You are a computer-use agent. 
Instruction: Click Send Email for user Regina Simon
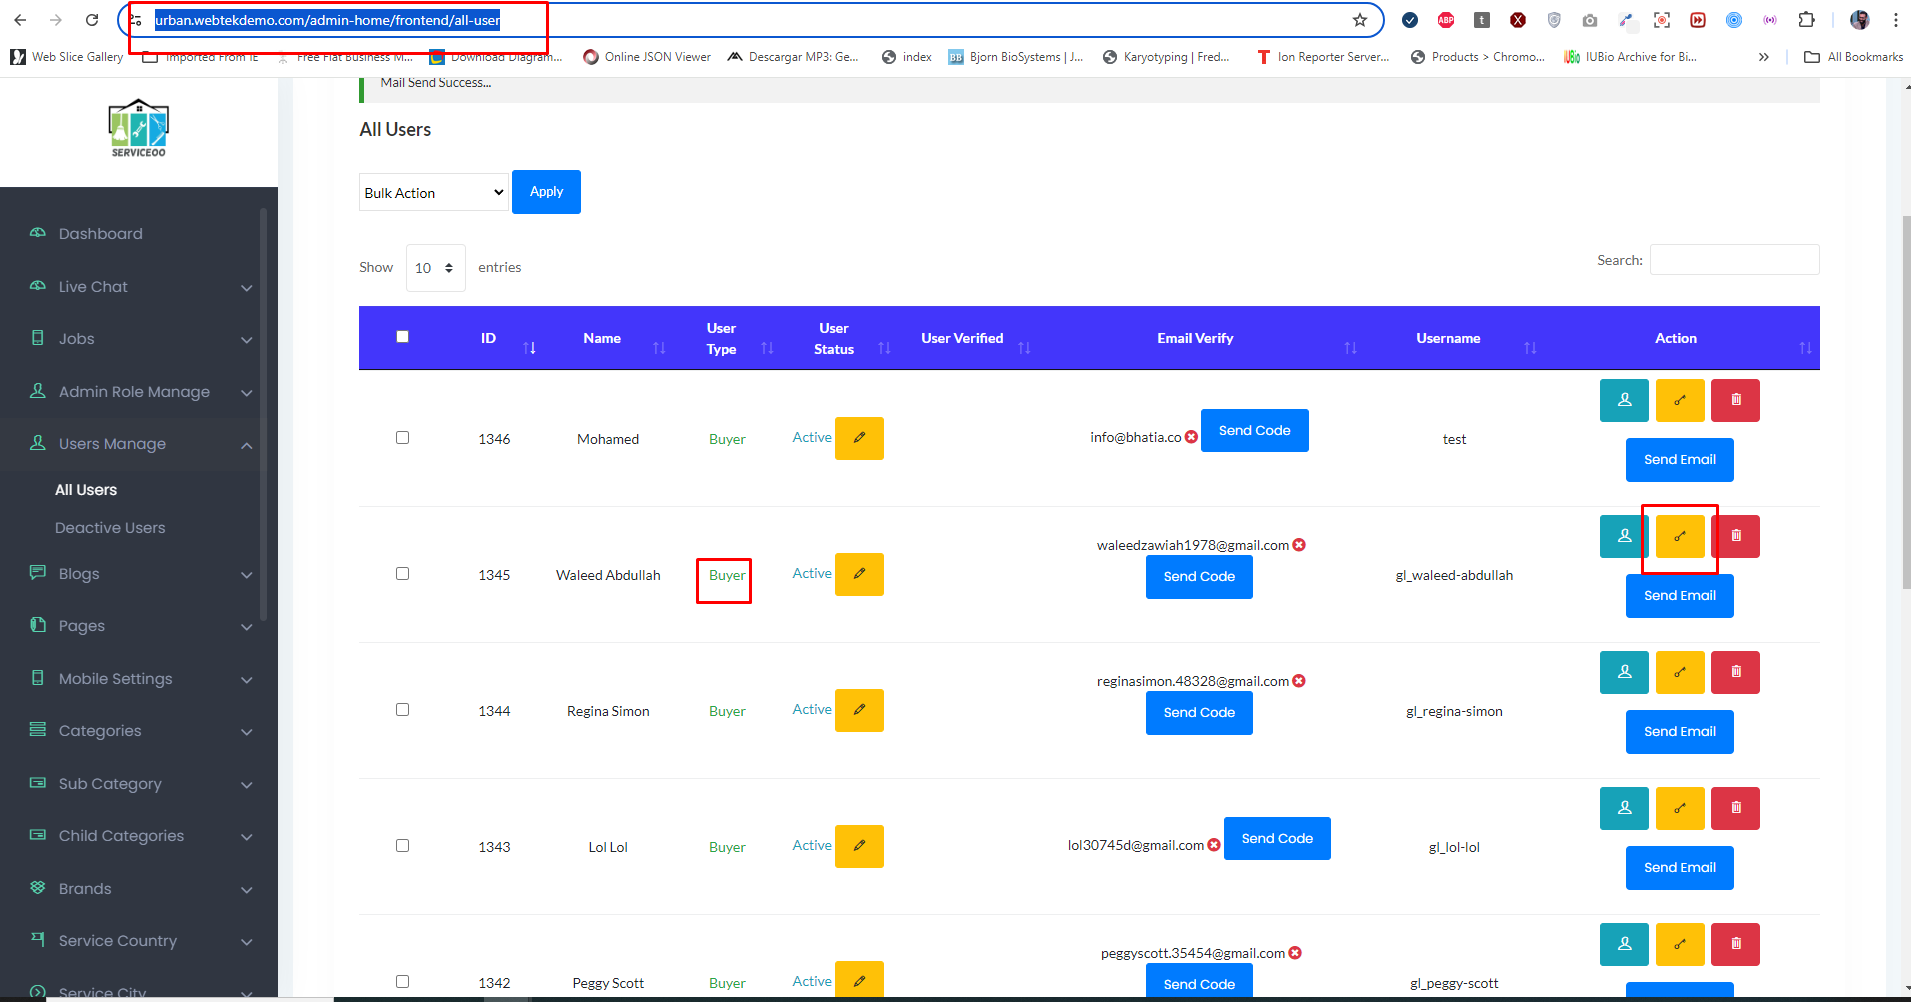(x=1679, y=732)
